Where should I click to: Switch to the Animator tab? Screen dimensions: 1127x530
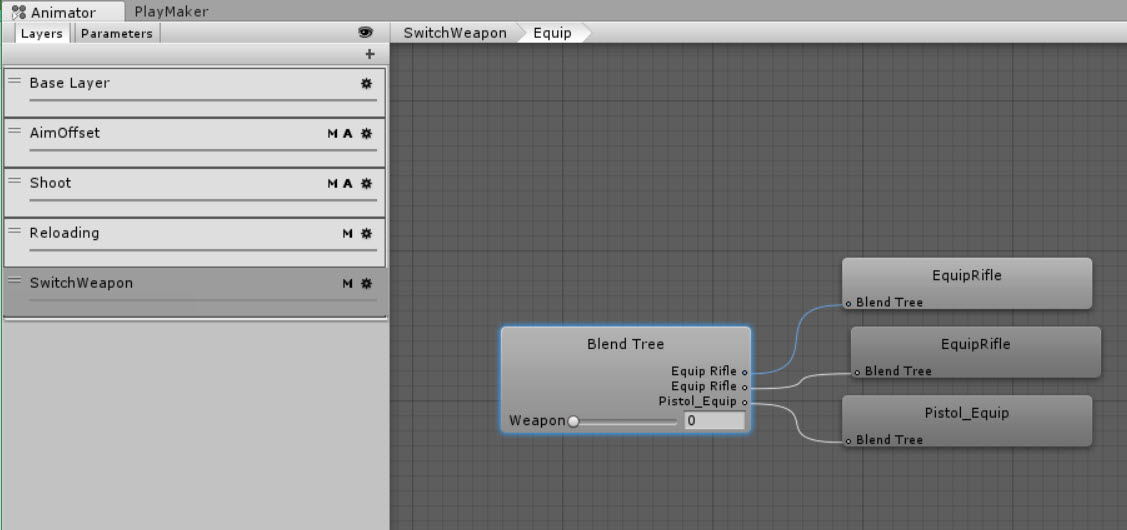tap(63, 12)
